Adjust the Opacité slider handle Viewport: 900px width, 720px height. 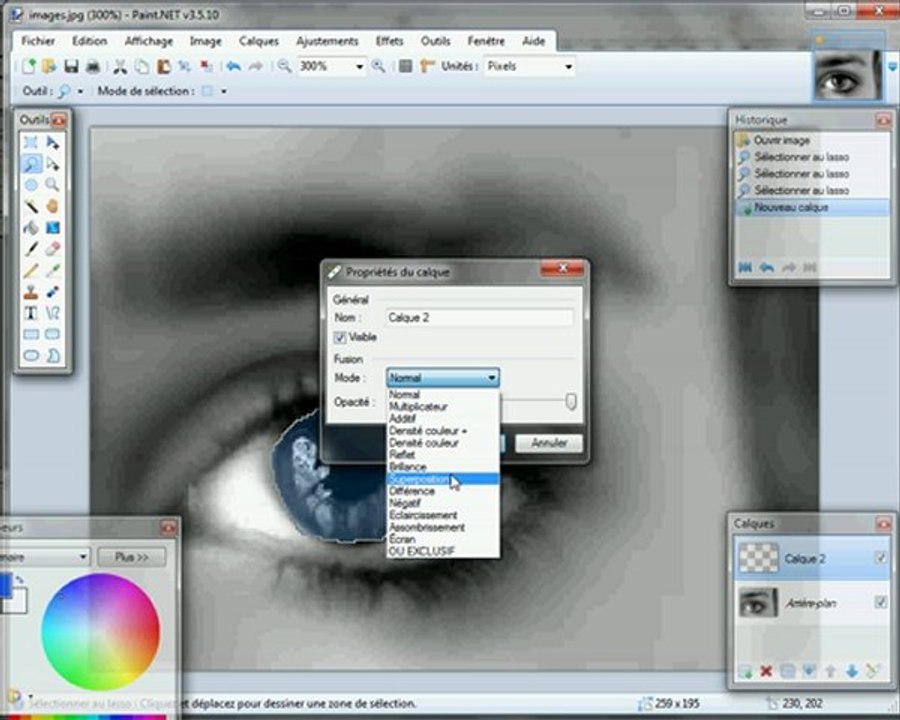pos(571,401)
